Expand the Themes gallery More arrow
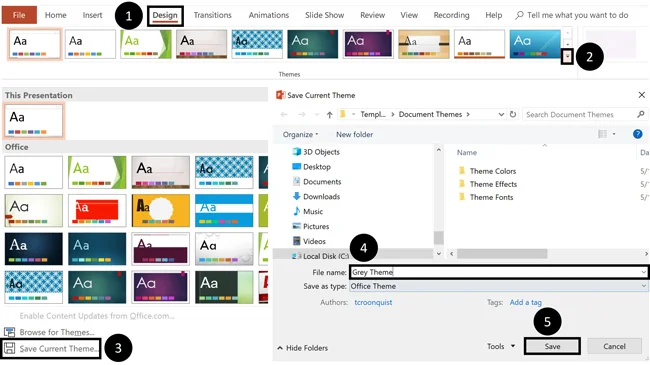This screenshot has width=650, height=365. click(567, 57)
